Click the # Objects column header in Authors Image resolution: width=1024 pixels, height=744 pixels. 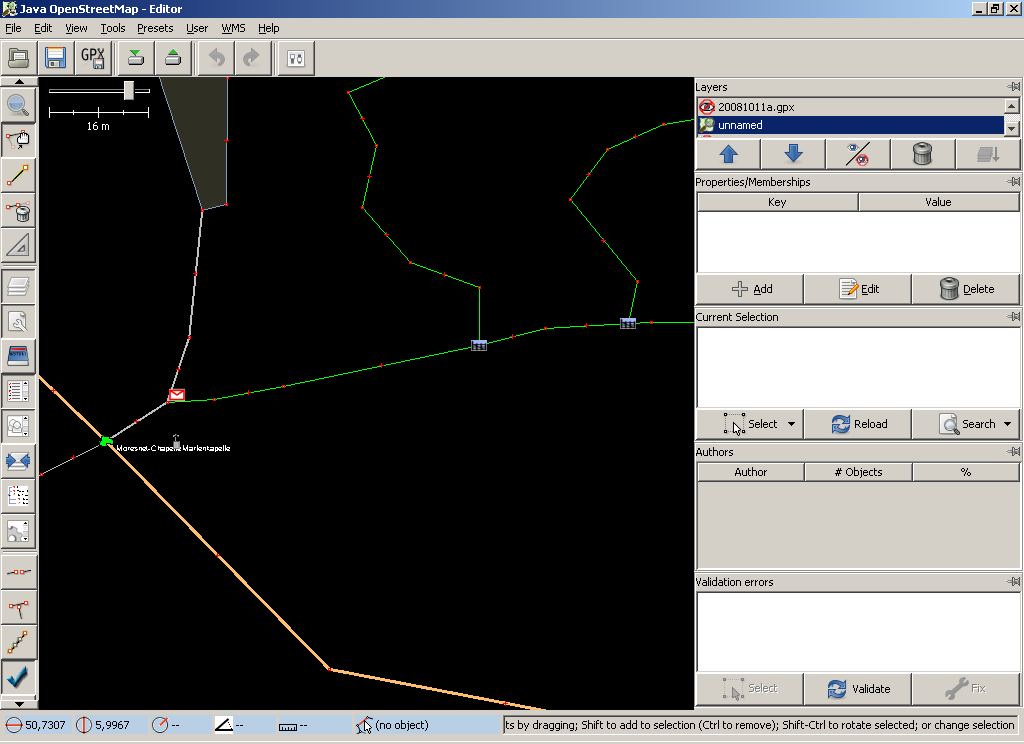[x=857, y=472]
